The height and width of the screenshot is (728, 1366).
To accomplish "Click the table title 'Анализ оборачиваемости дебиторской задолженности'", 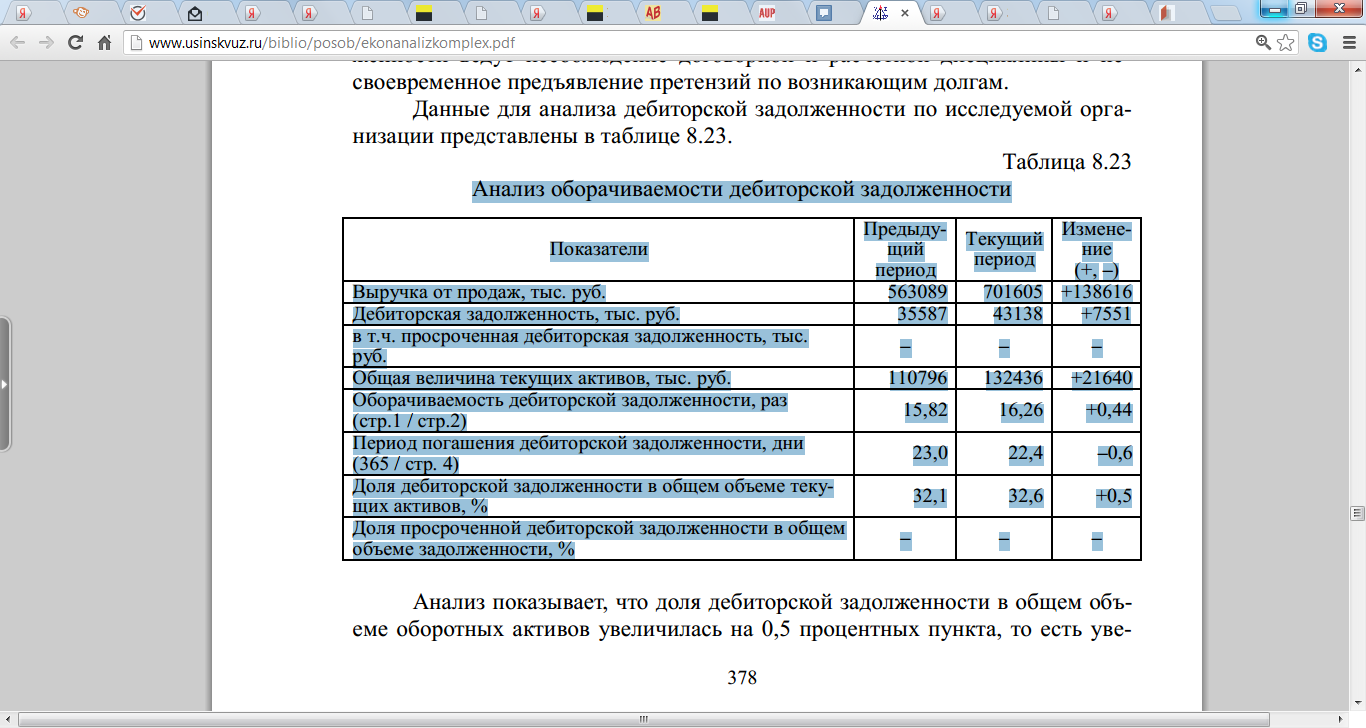I will point(741,189).
